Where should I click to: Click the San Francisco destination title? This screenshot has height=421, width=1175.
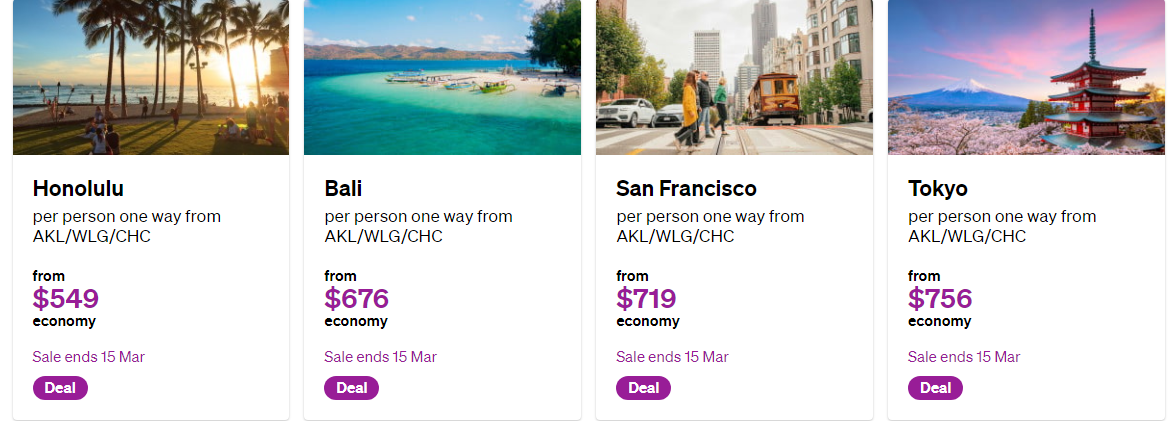[686, 188]
